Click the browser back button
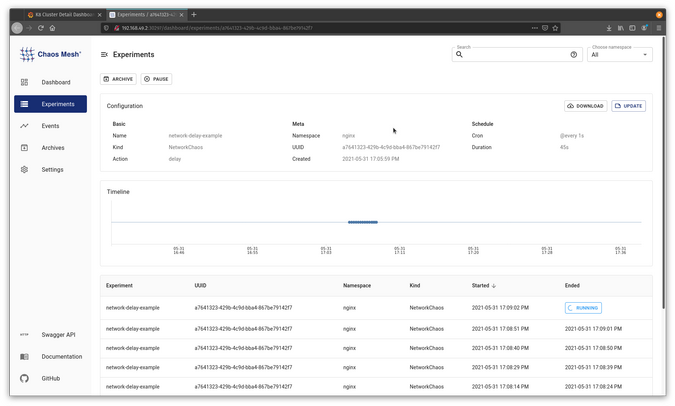 pyautogui.click(x=17, y=28)
